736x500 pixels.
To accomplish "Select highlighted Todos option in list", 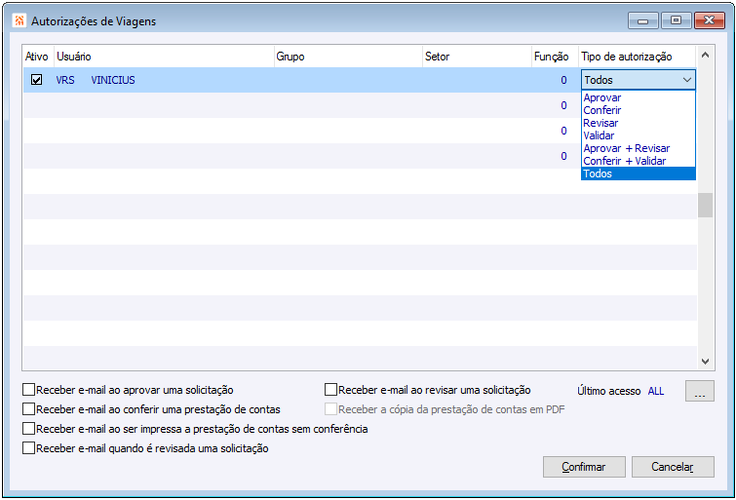I will tap(638, 174).
